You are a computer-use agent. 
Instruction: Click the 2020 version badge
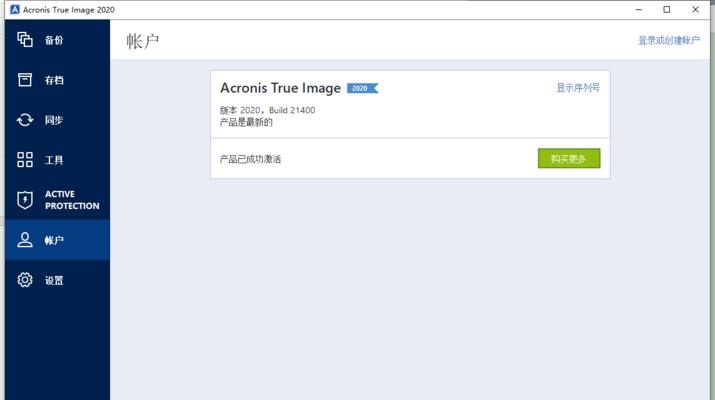tap(363, 88)
